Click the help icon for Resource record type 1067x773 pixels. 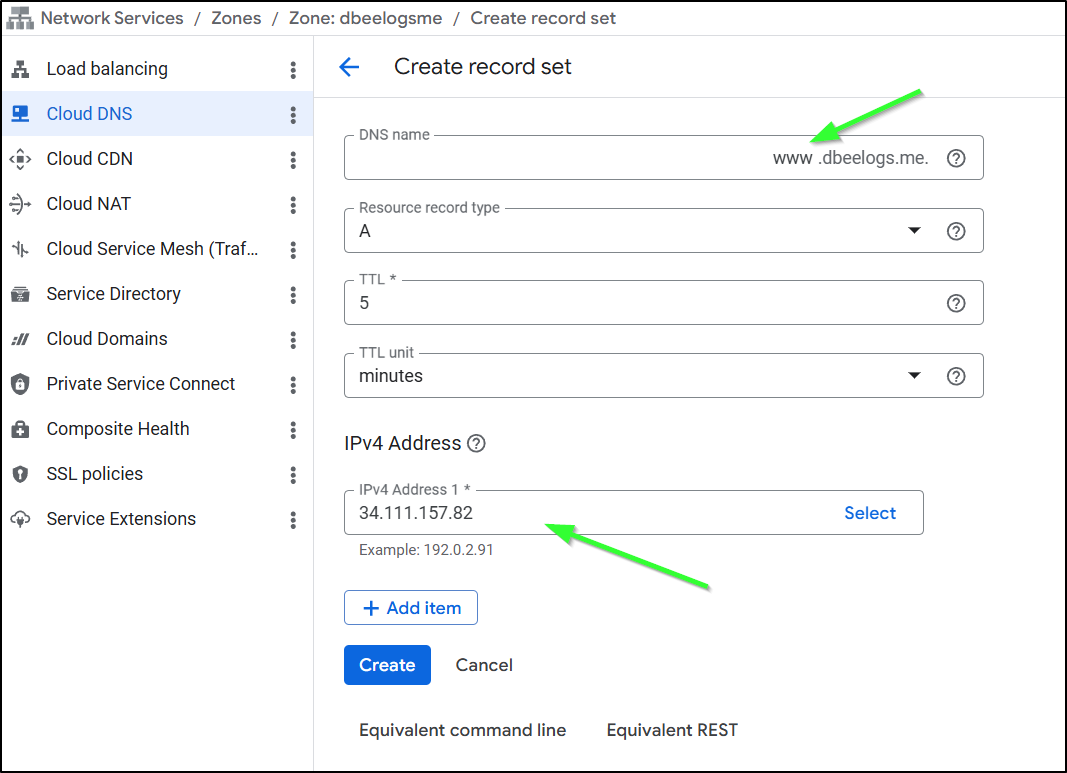coord(956,231)
